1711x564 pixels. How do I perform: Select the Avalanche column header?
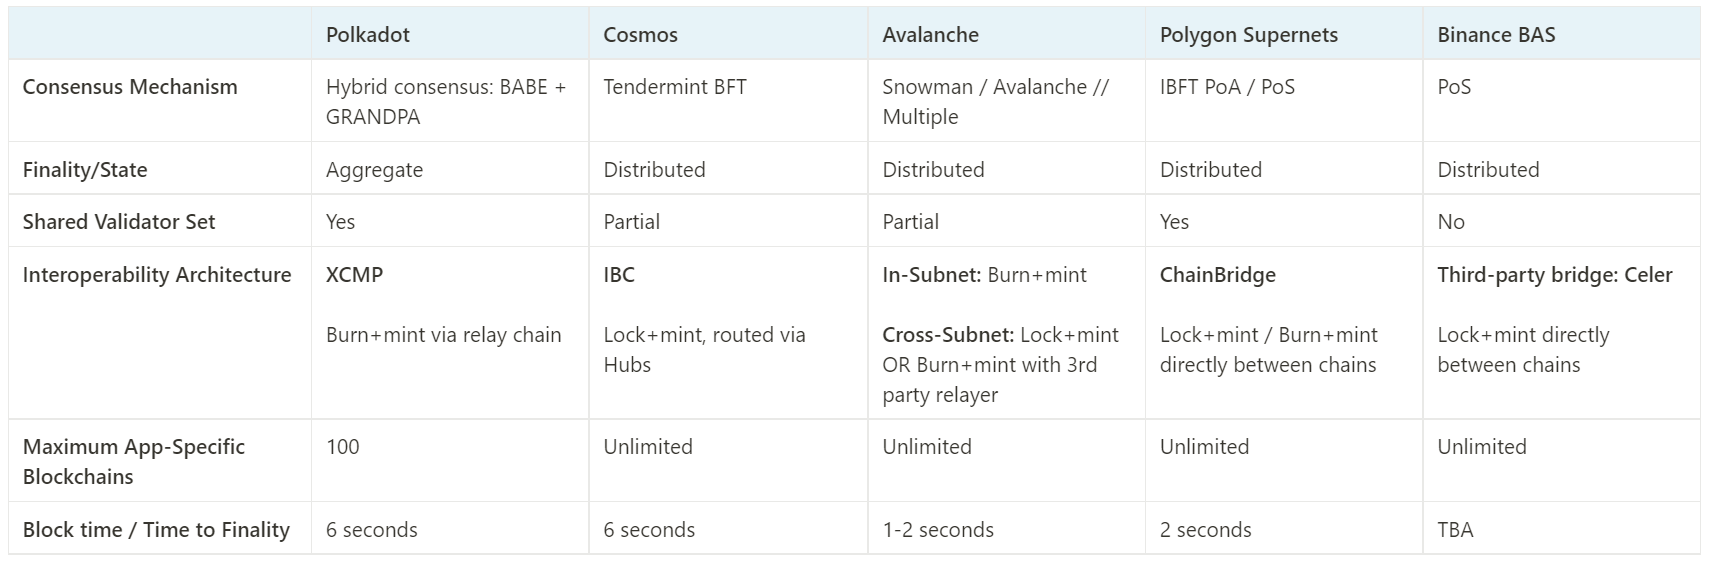pyautogui.click(x=930, y=35)
